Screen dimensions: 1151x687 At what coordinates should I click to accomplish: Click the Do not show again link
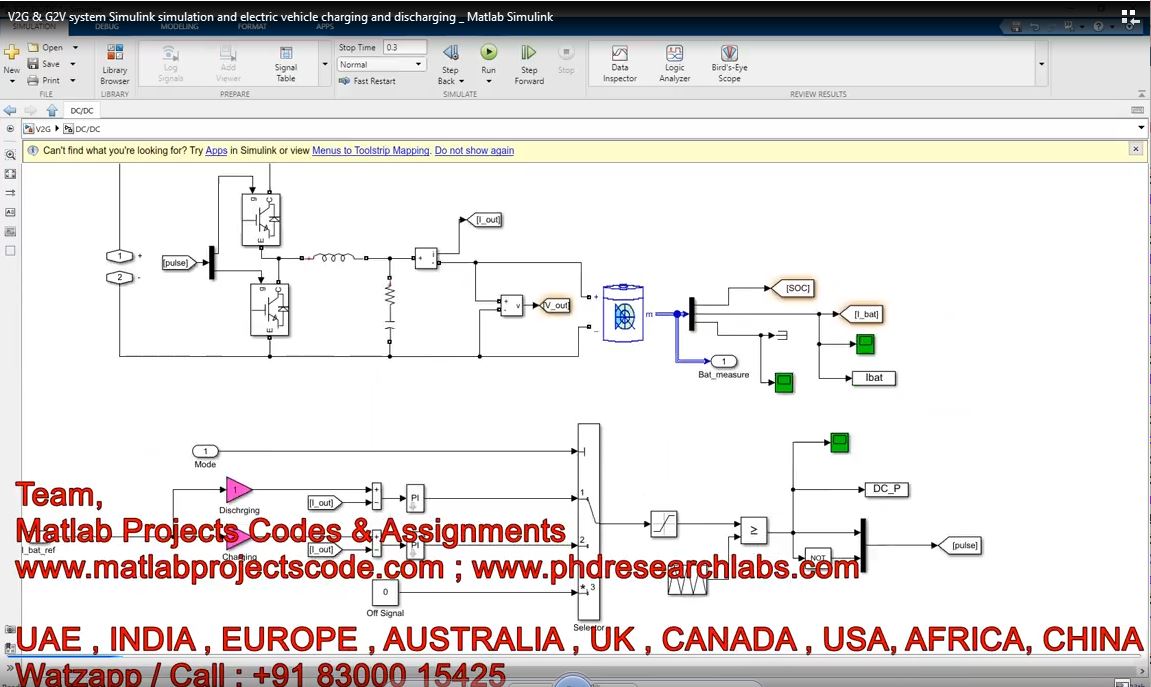pyautogui.click(x=474, y=150)
